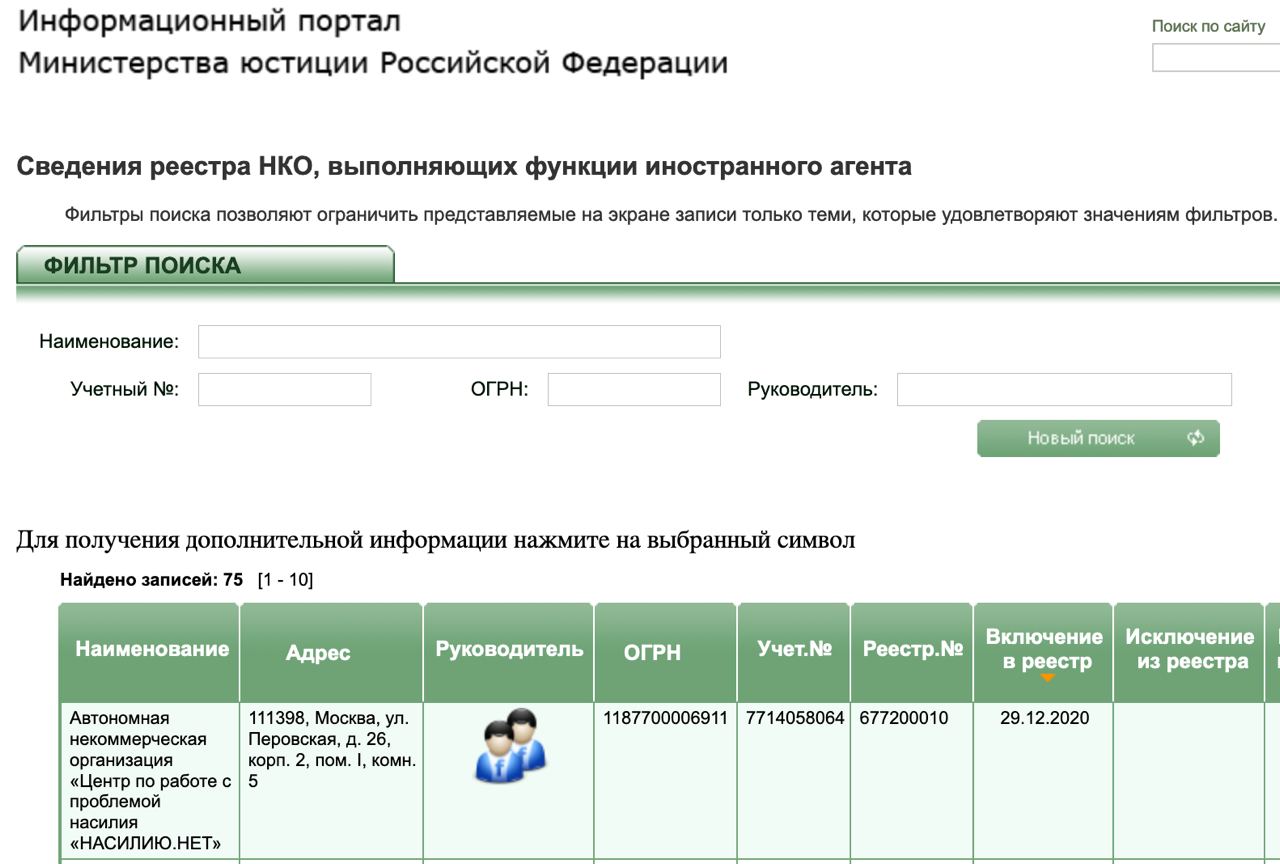
Task: Click the orange sort arrow under Включение в реестр
Action: click(1047, 679)
